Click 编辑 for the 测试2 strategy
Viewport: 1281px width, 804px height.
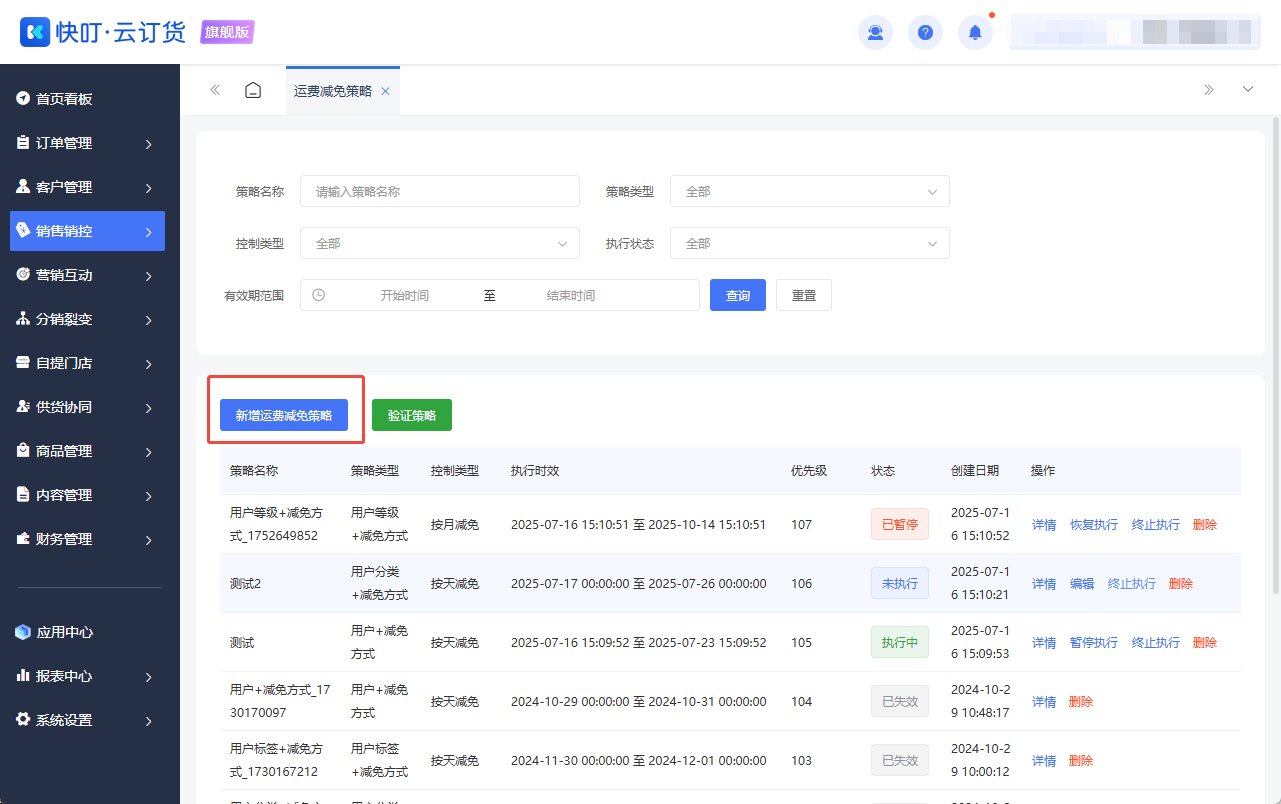tap(1082, 583)
